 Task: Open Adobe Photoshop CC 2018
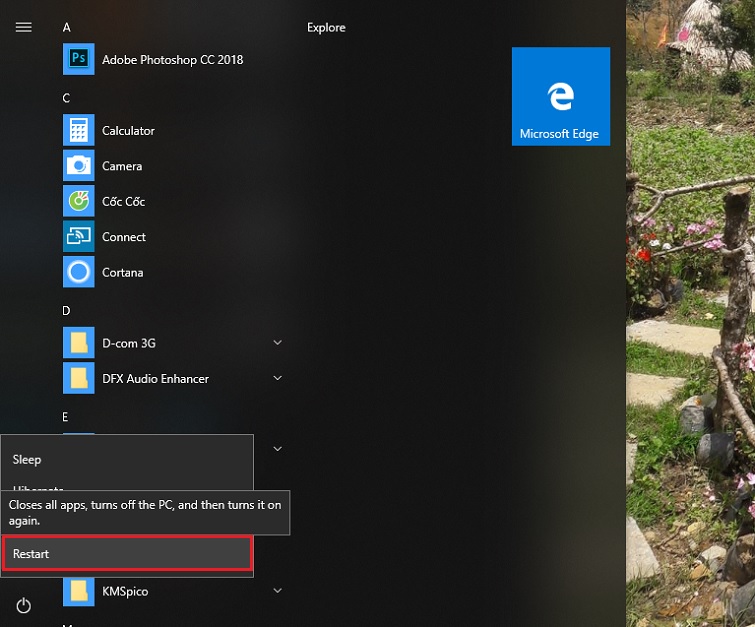coord(171,60)
